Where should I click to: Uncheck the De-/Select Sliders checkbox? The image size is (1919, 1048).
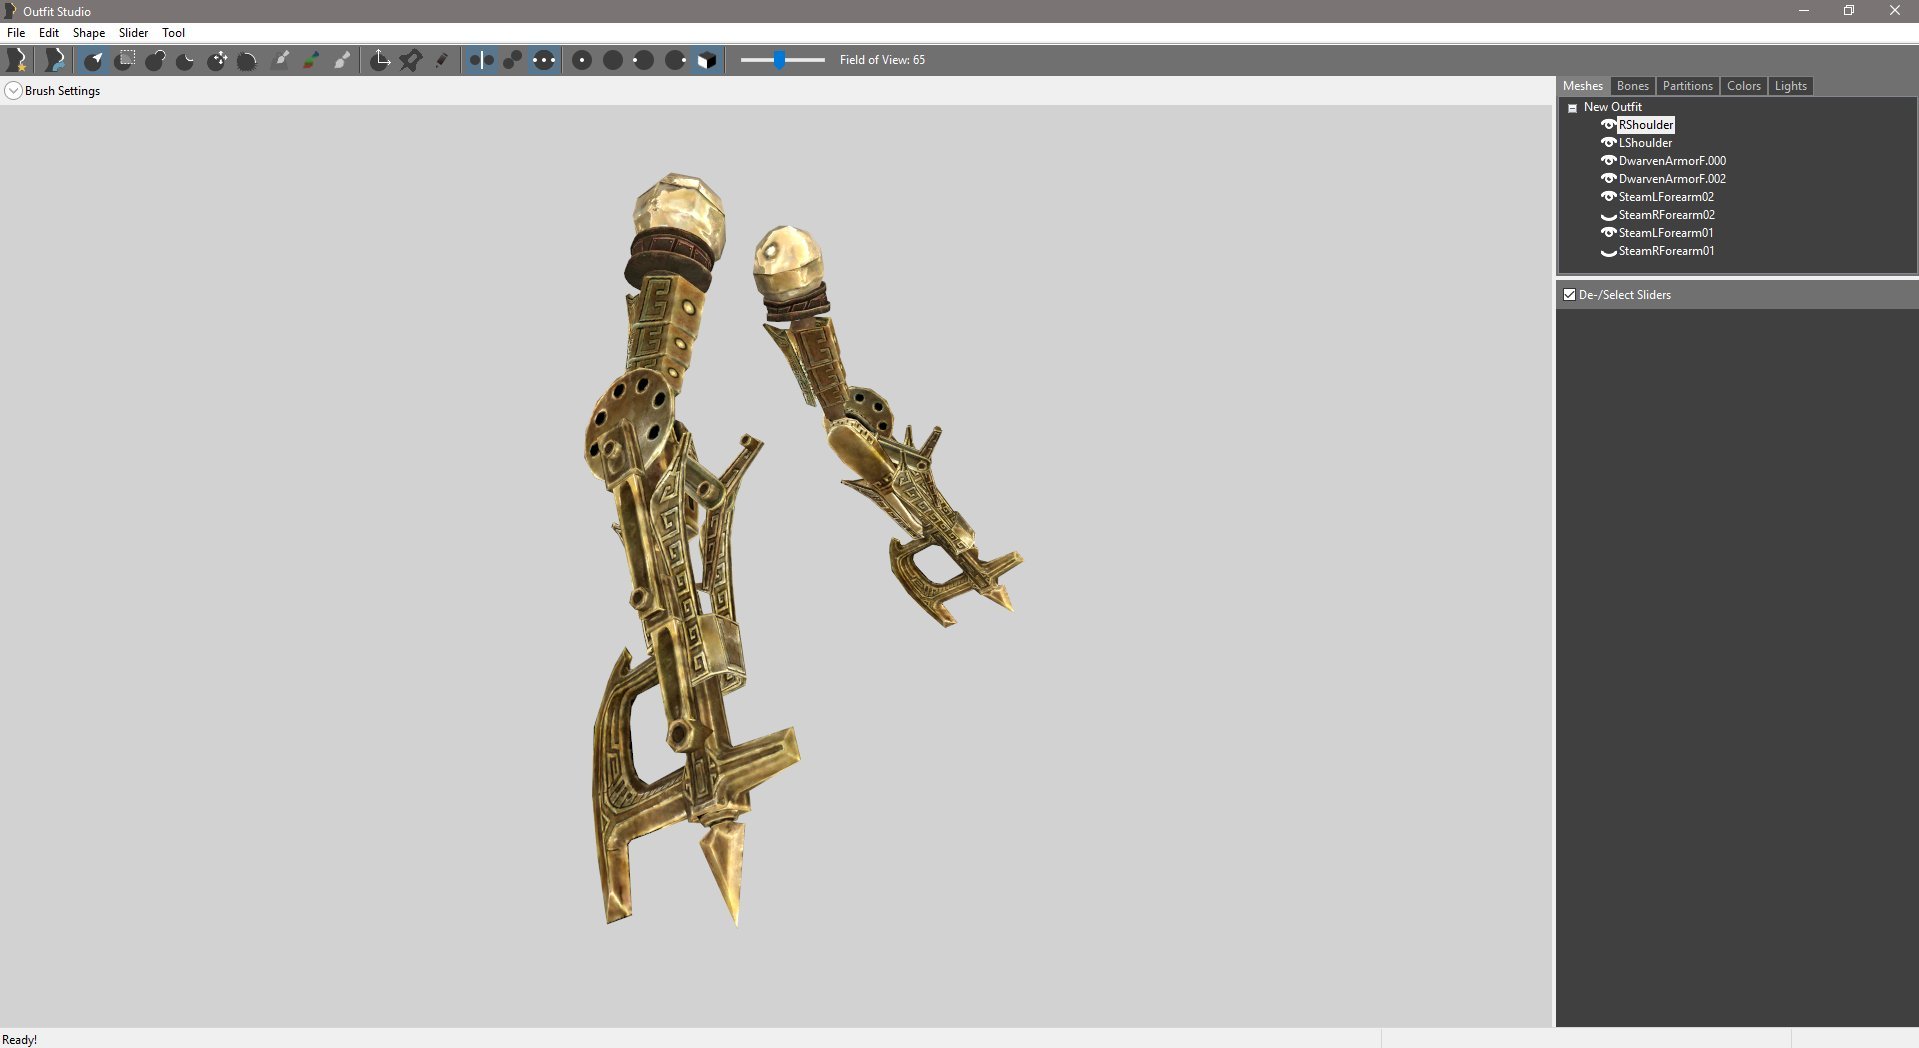click(x=1569, y=295)
